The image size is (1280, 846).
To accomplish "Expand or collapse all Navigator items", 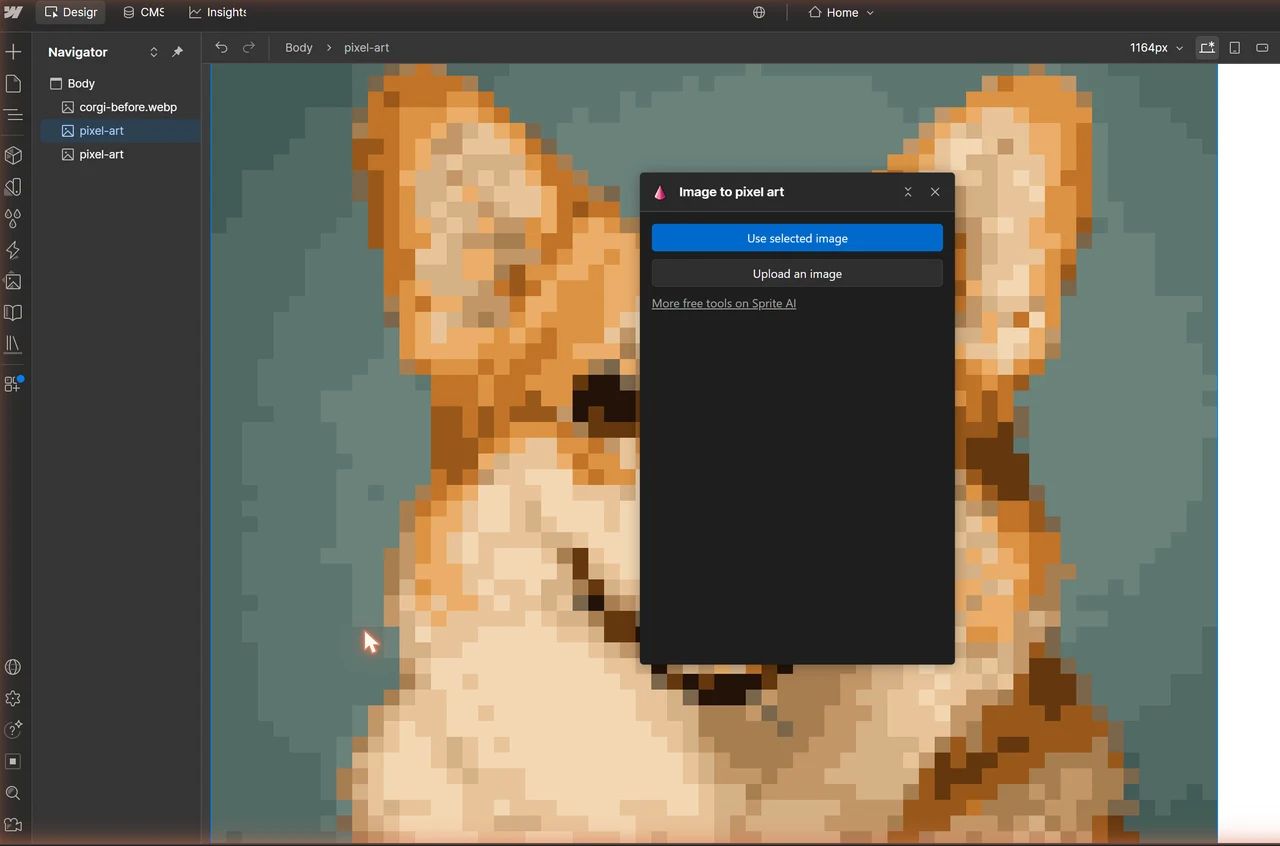I will (x=154, y=52).
